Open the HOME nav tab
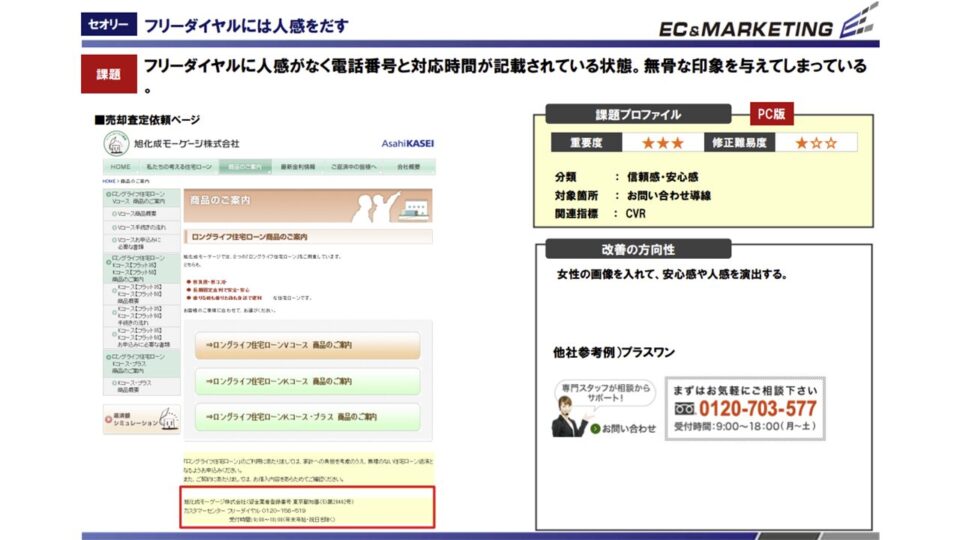Screen dimensions: 960x540 120,167
